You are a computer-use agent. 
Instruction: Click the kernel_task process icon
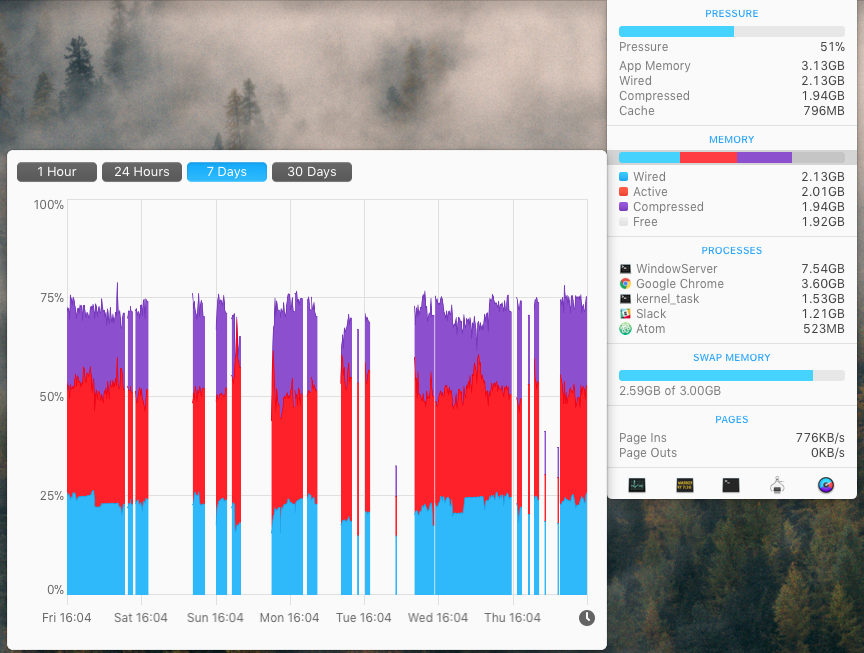coord(625,299)
